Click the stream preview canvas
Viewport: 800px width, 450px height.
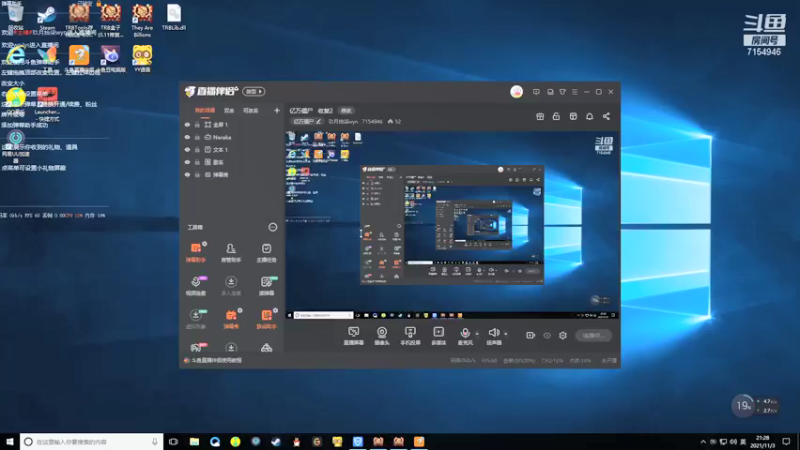[x=452, y=225]
